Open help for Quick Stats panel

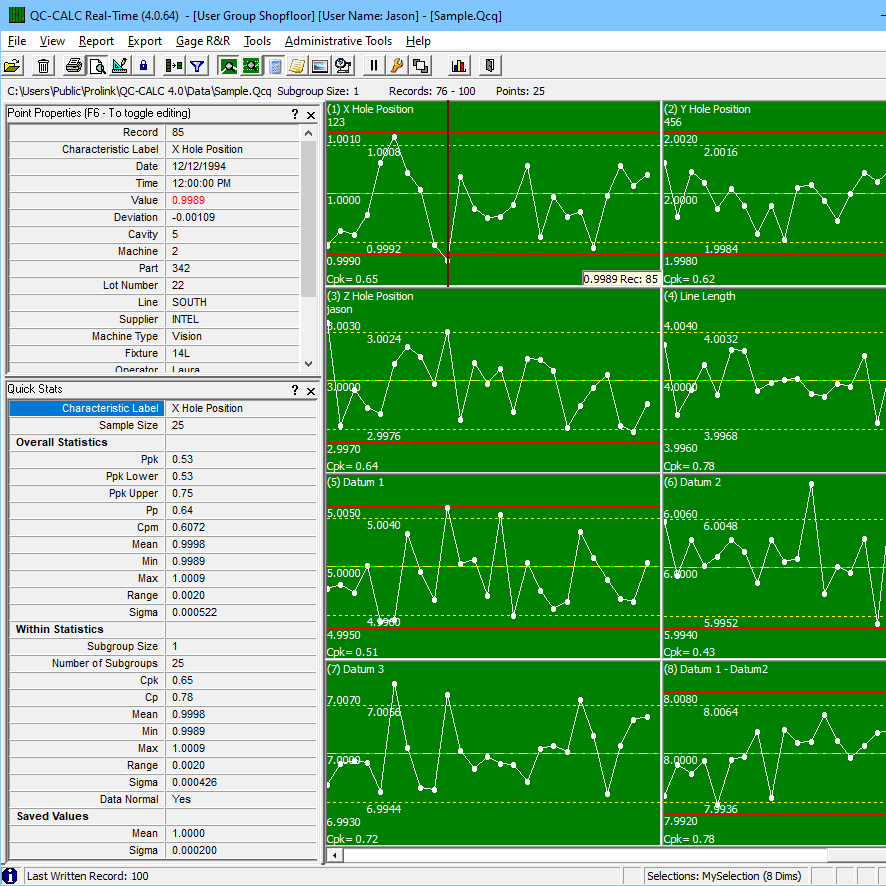tap(294, 390)
